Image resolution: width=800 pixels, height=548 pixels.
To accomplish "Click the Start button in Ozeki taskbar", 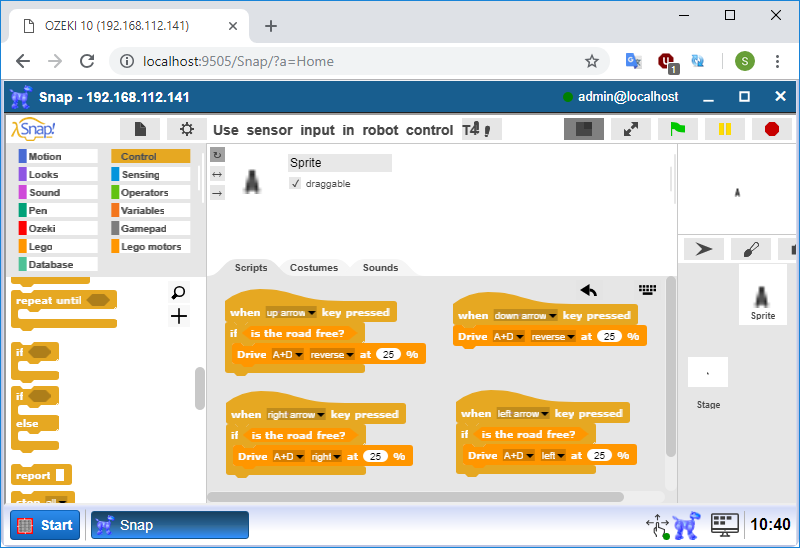I will point(45,525).
